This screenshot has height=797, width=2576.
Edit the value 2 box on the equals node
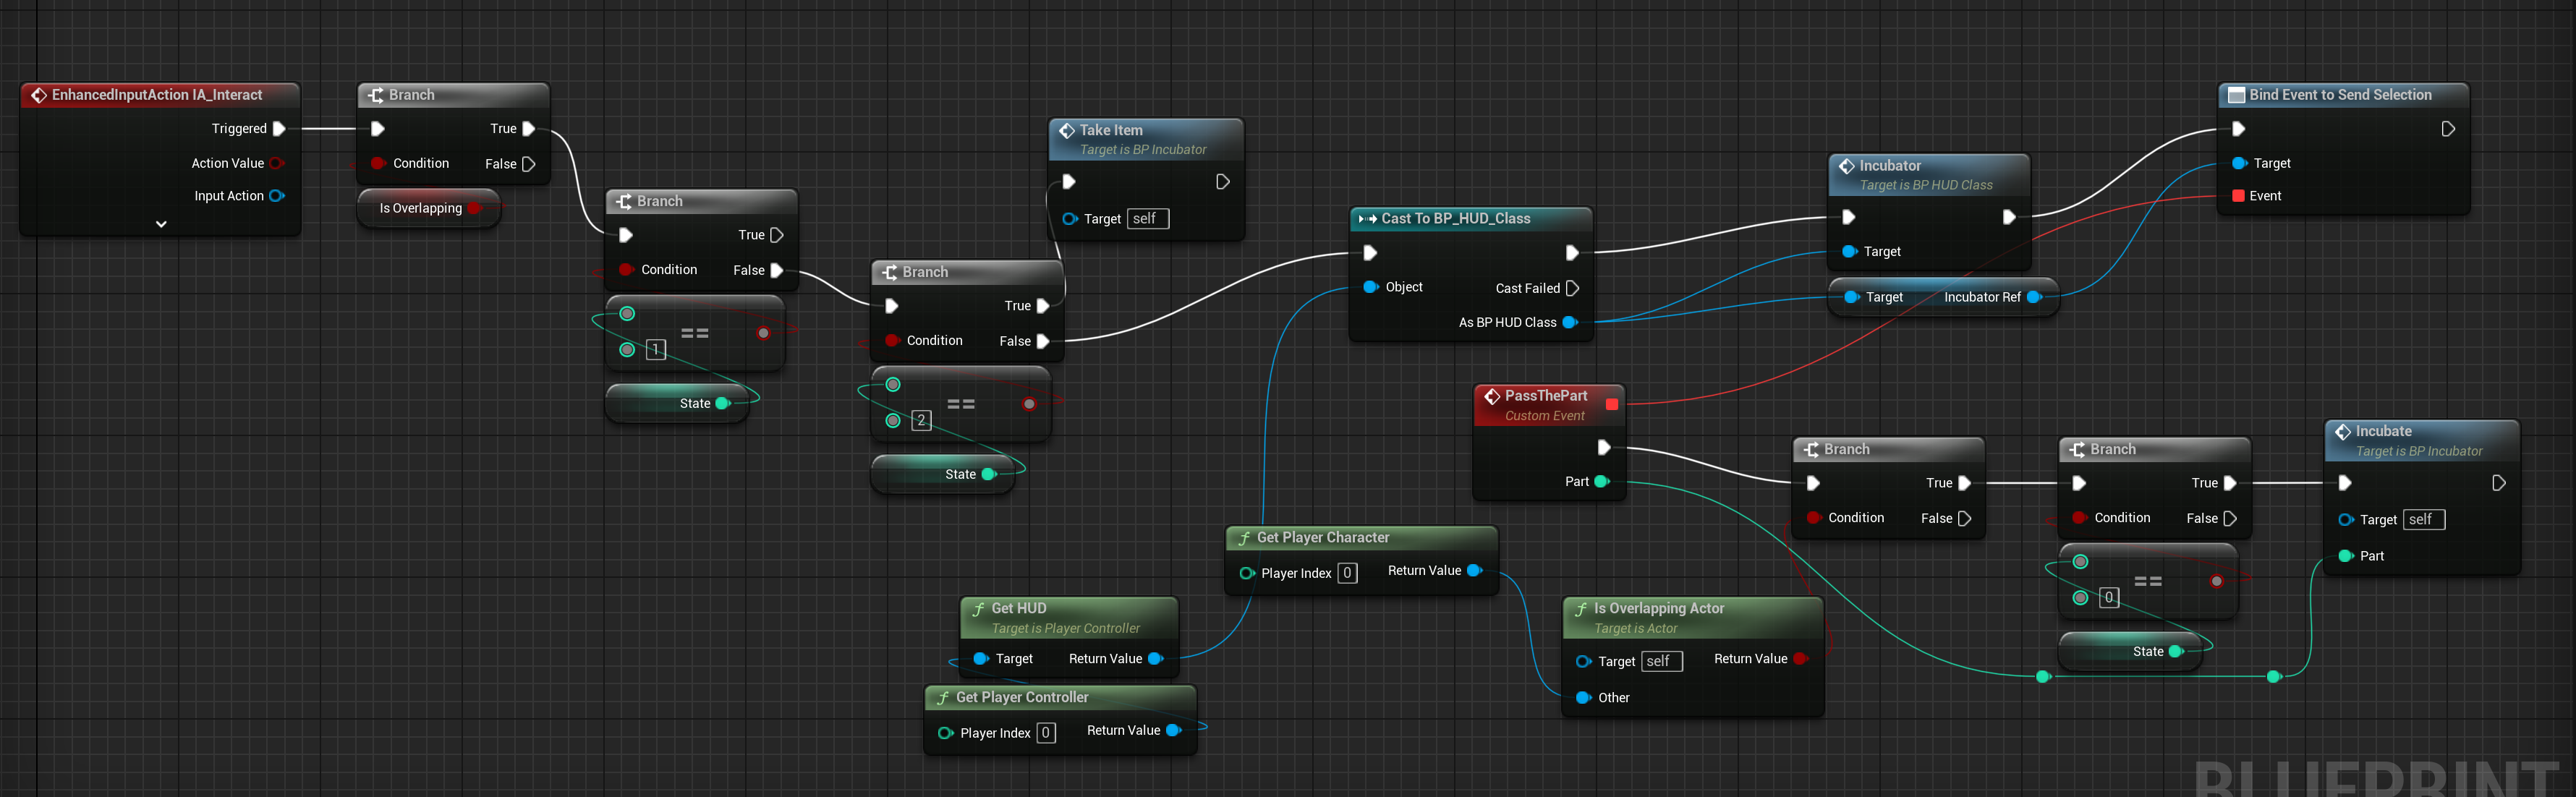tap(921, 420)
